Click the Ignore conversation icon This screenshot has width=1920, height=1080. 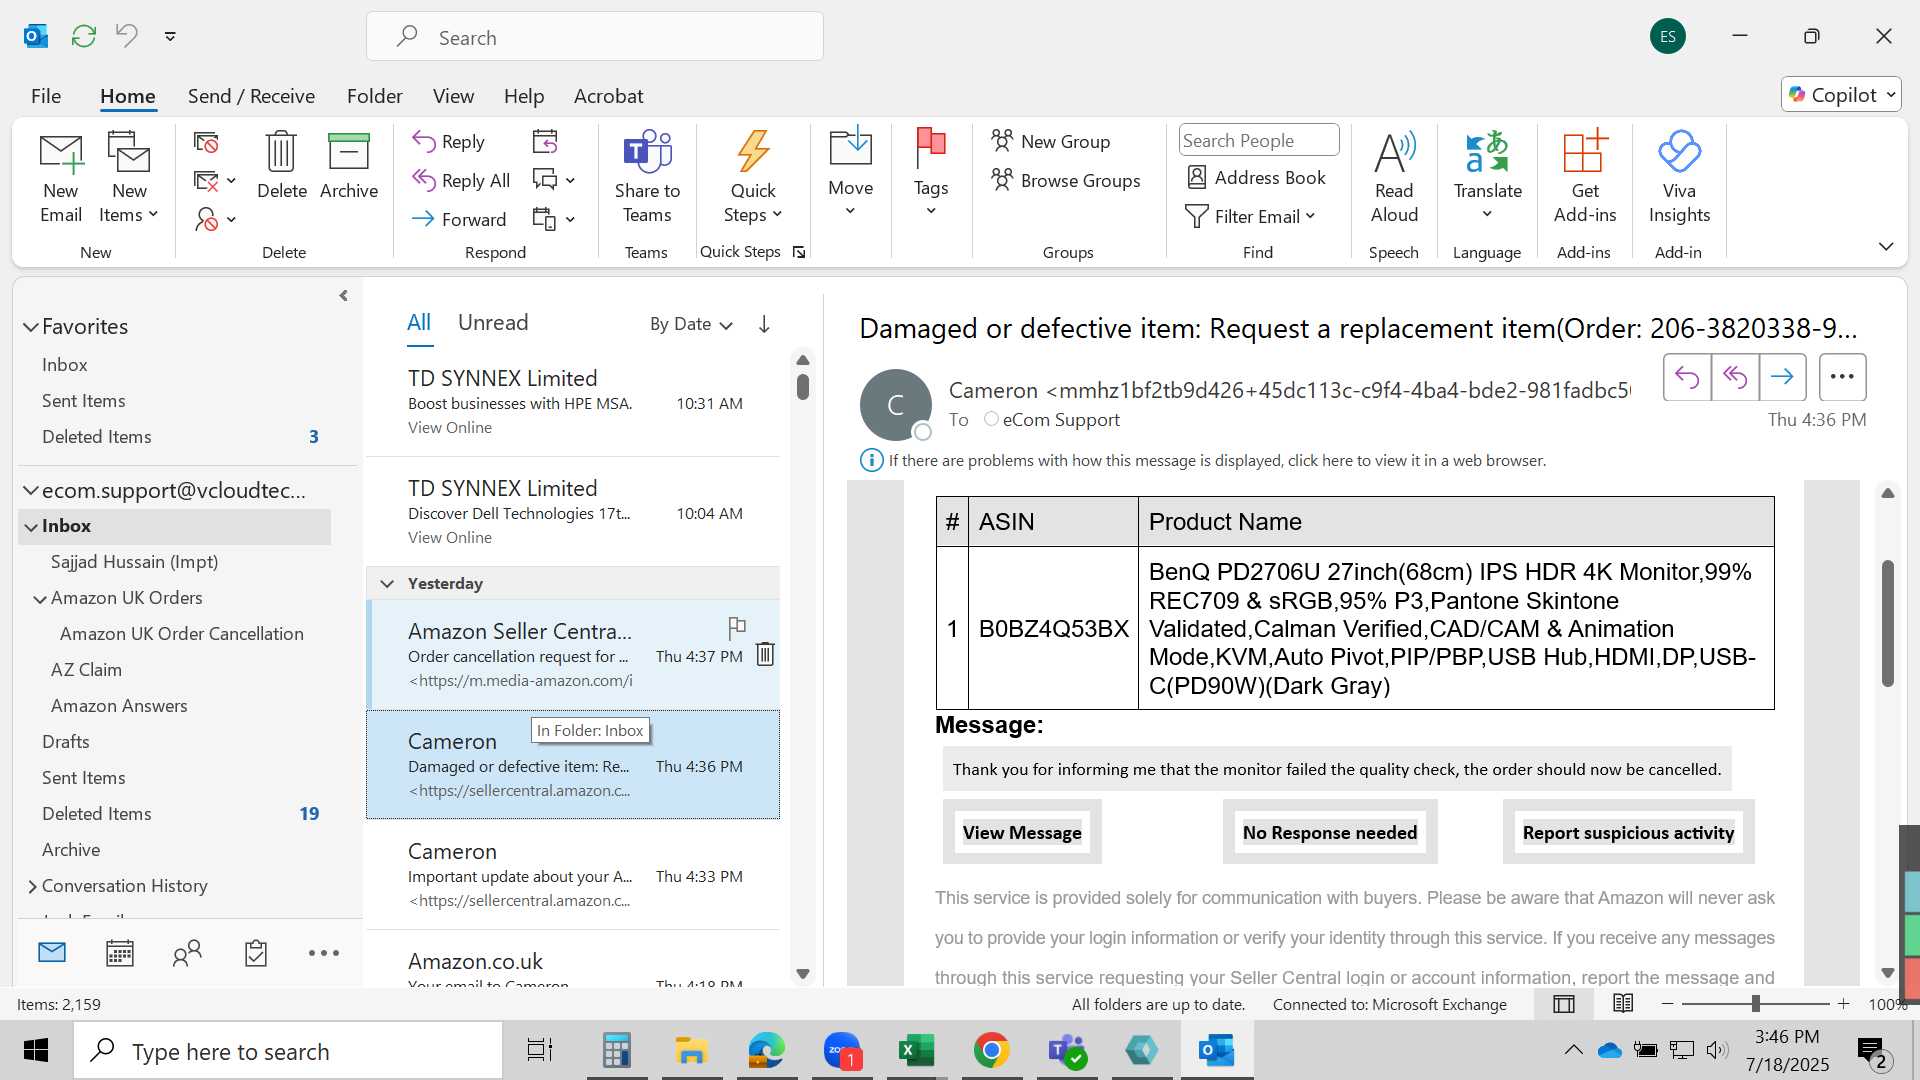point(206,143)
